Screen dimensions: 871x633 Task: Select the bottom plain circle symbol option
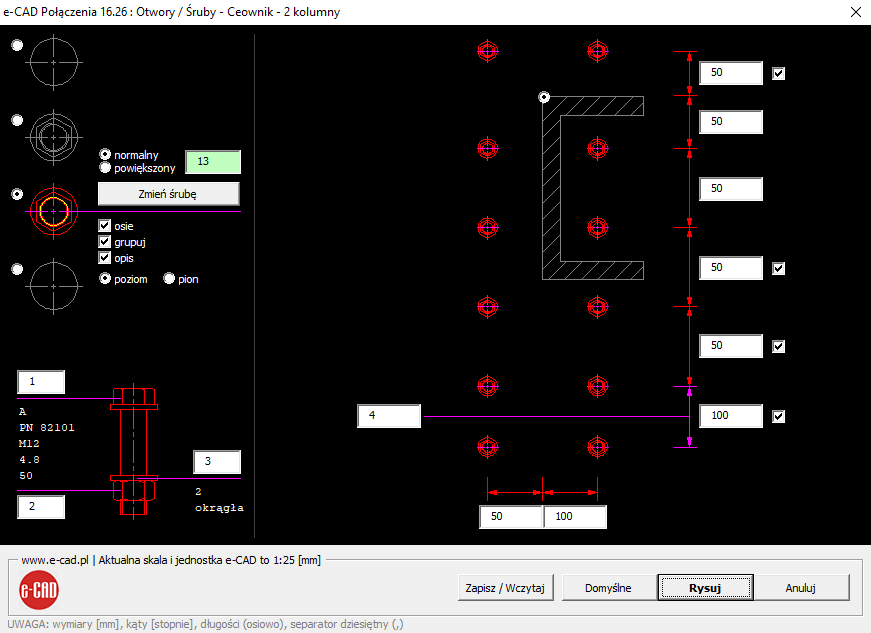pos(17,269)
